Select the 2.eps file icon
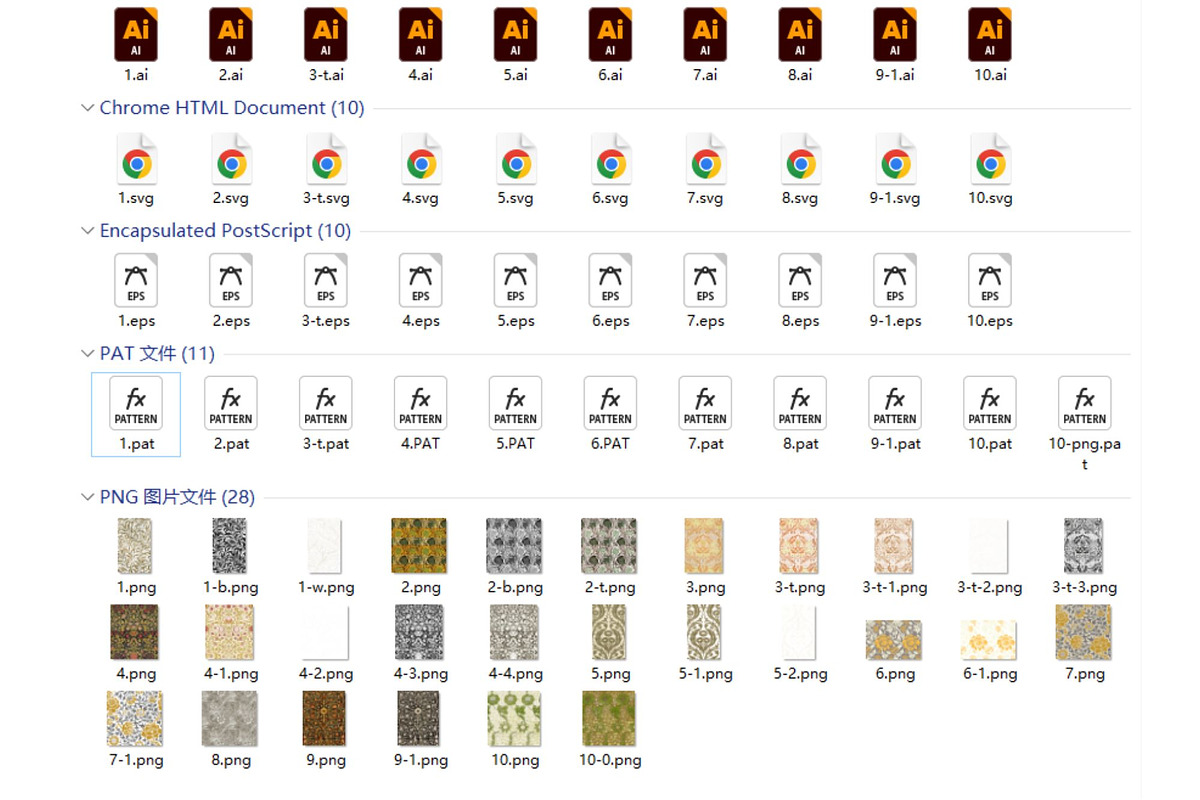1200x800 pixels. (231, 280)
